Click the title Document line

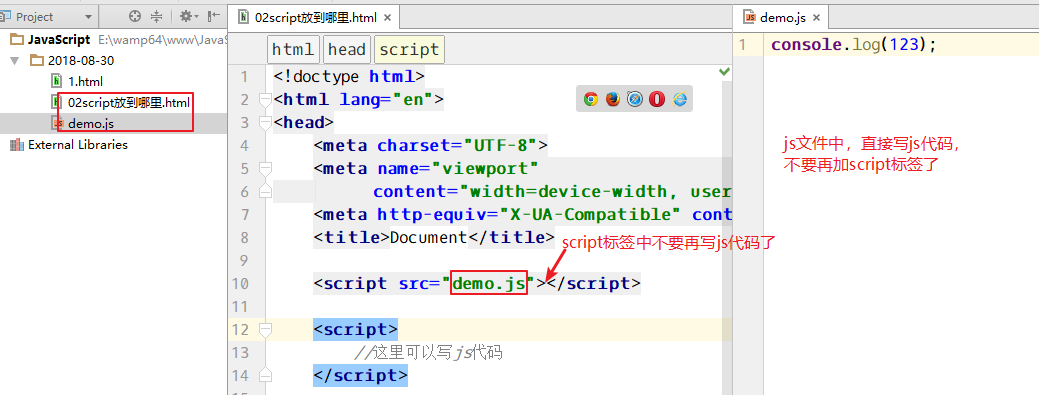[433, 237]
